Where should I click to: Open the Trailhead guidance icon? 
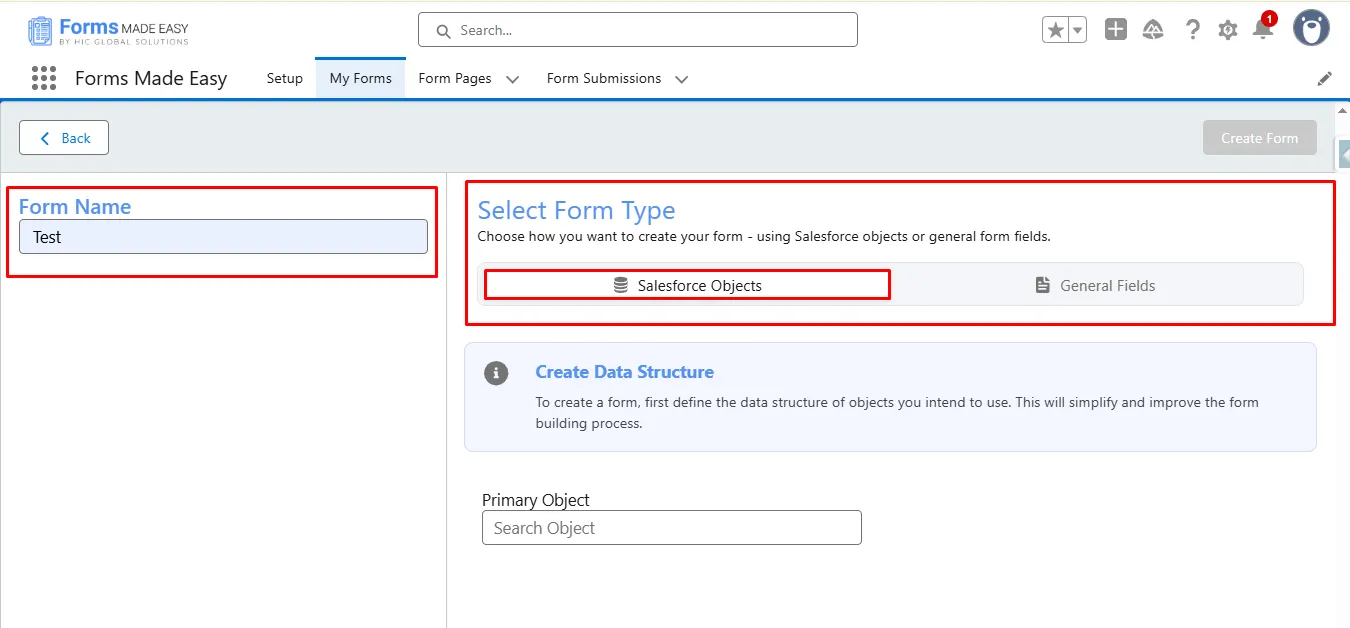(1153, 30)
